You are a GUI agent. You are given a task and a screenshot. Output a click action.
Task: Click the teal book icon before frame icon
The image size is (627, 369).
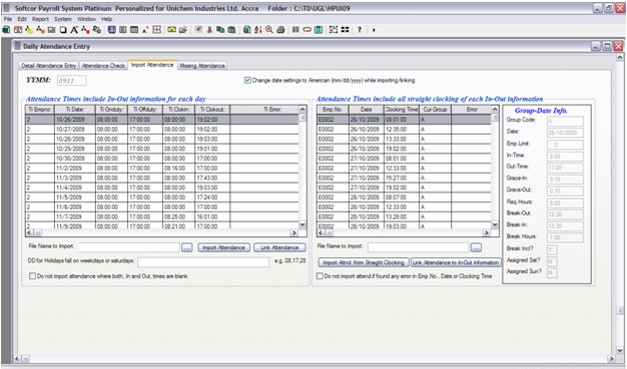pyautogui.click(x=318, y=30)
